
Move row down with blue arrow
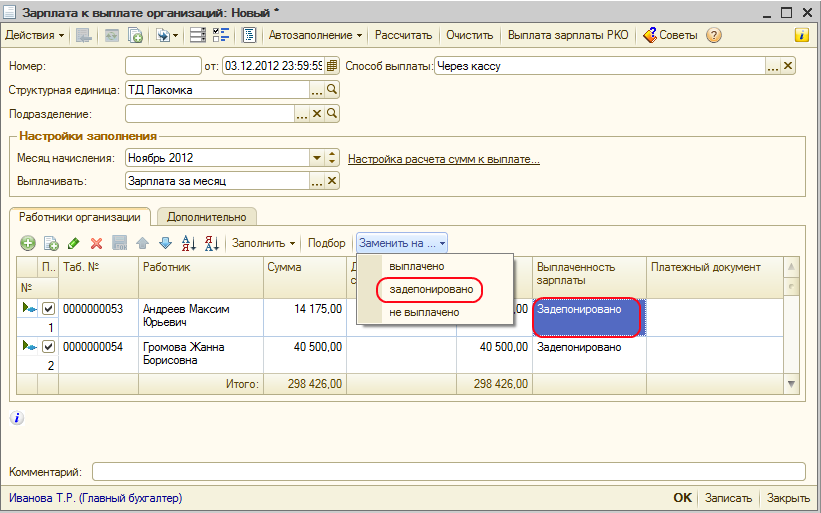(165, 243)
